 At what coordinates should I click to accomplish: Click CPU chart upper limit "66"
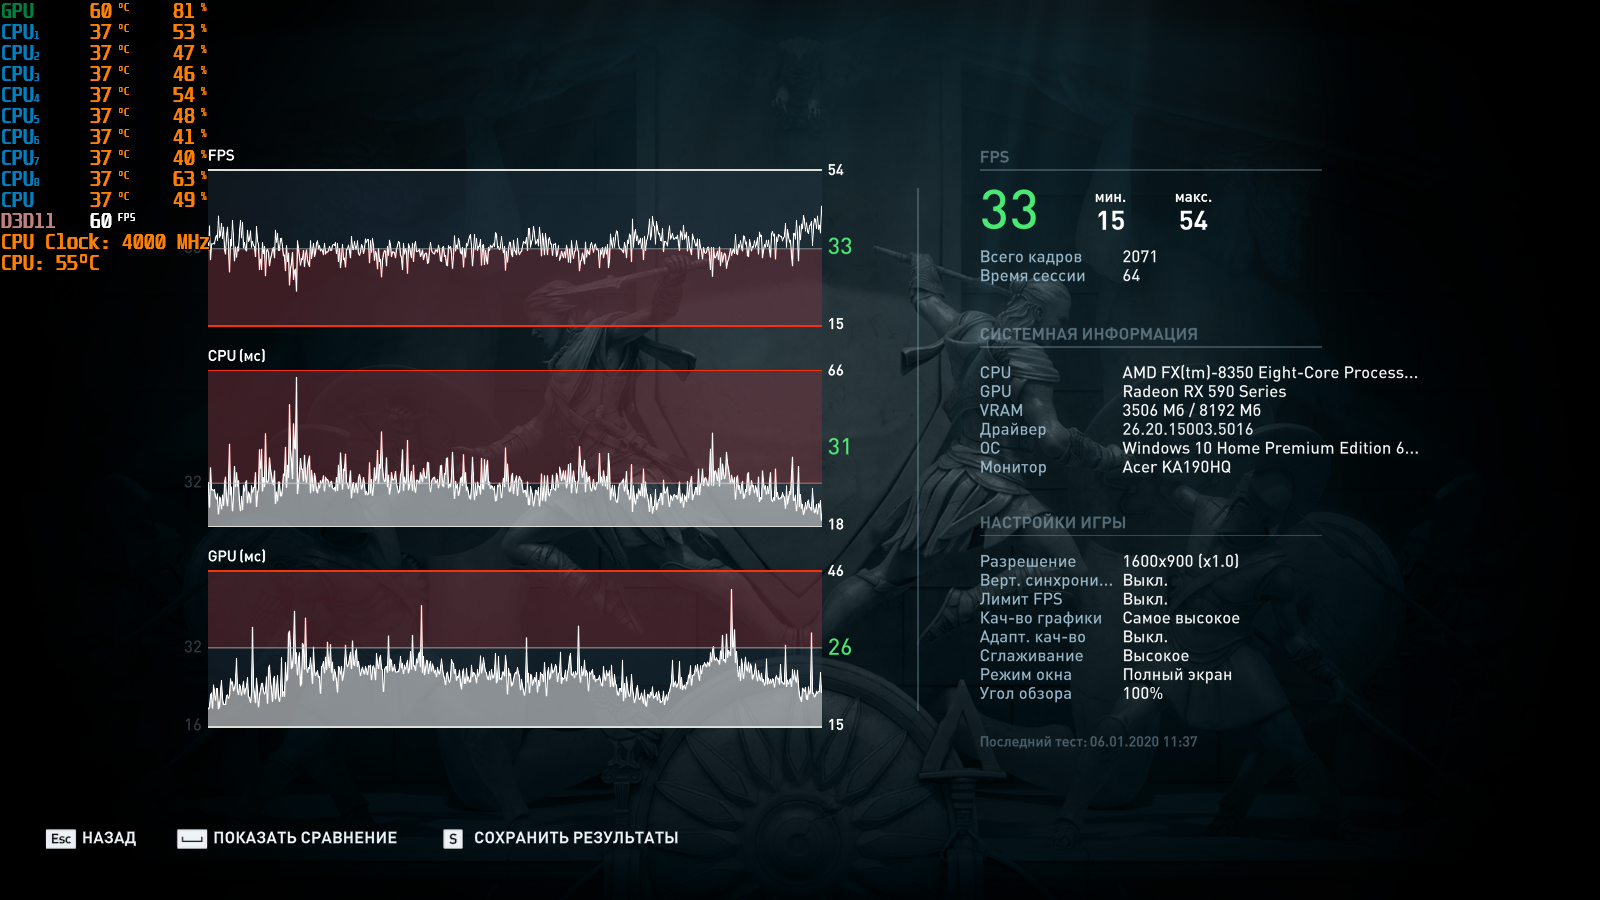[x=836, y=371]
